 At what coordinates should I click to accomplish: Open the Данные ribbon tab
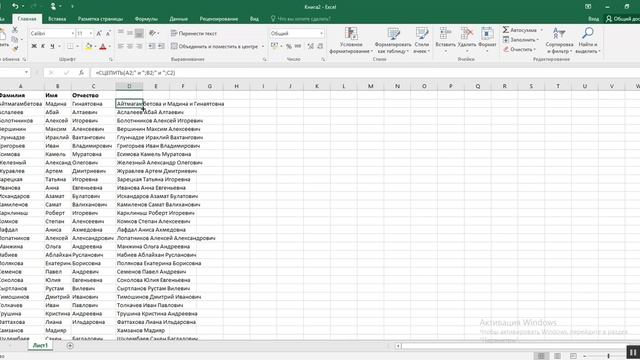tap(179, 19)
